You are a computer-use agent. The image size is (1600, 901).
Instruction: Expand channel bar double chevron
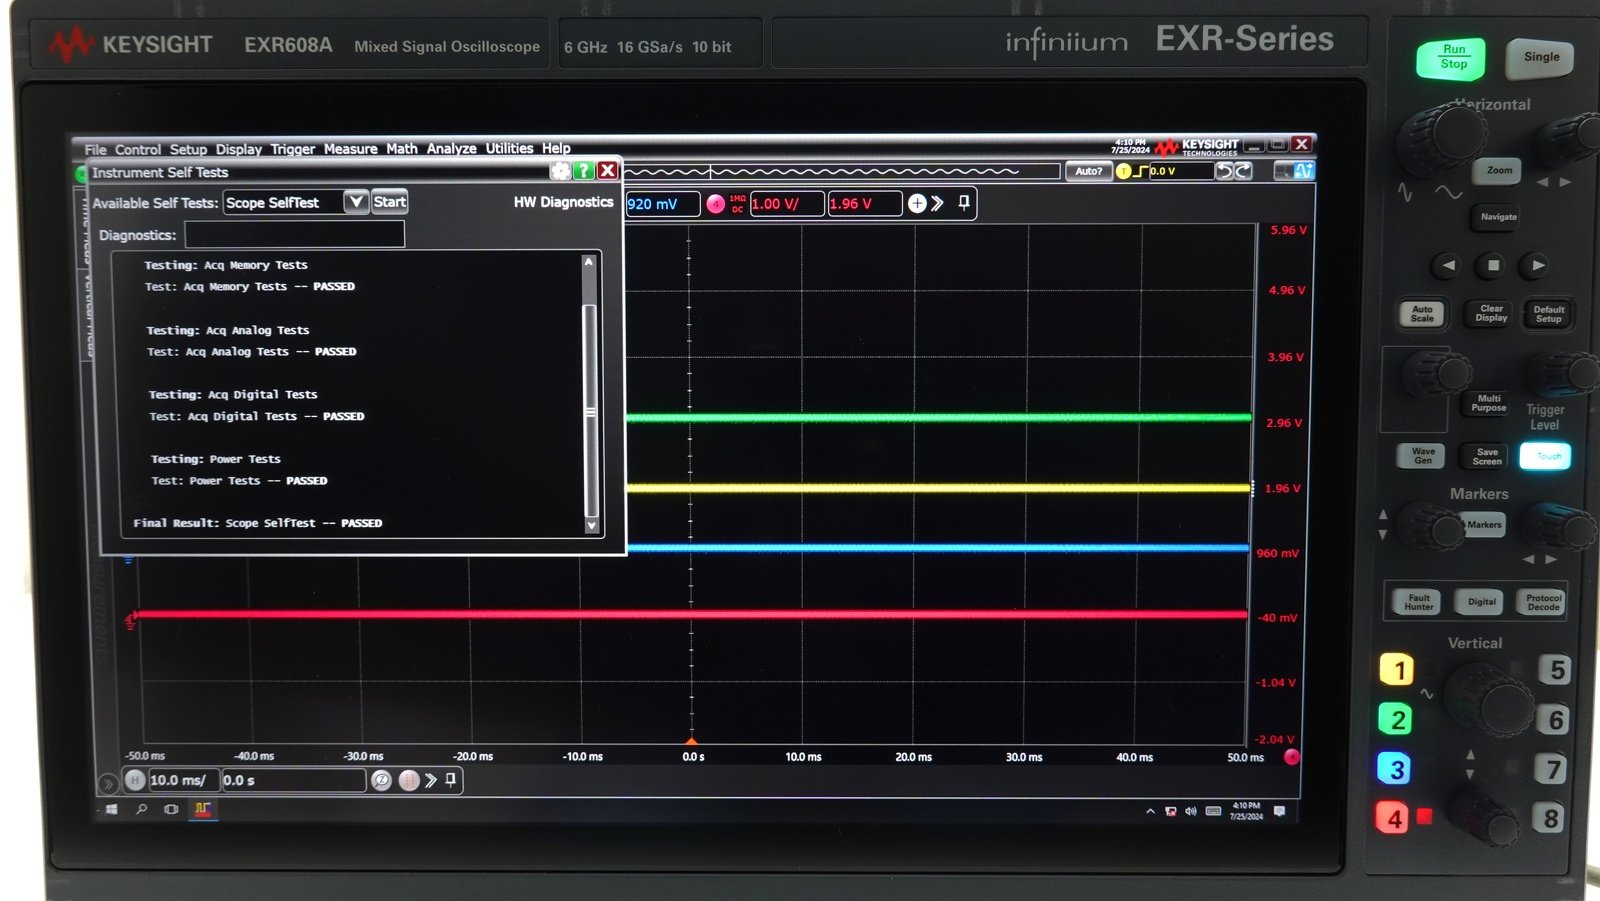coord(937,204)
